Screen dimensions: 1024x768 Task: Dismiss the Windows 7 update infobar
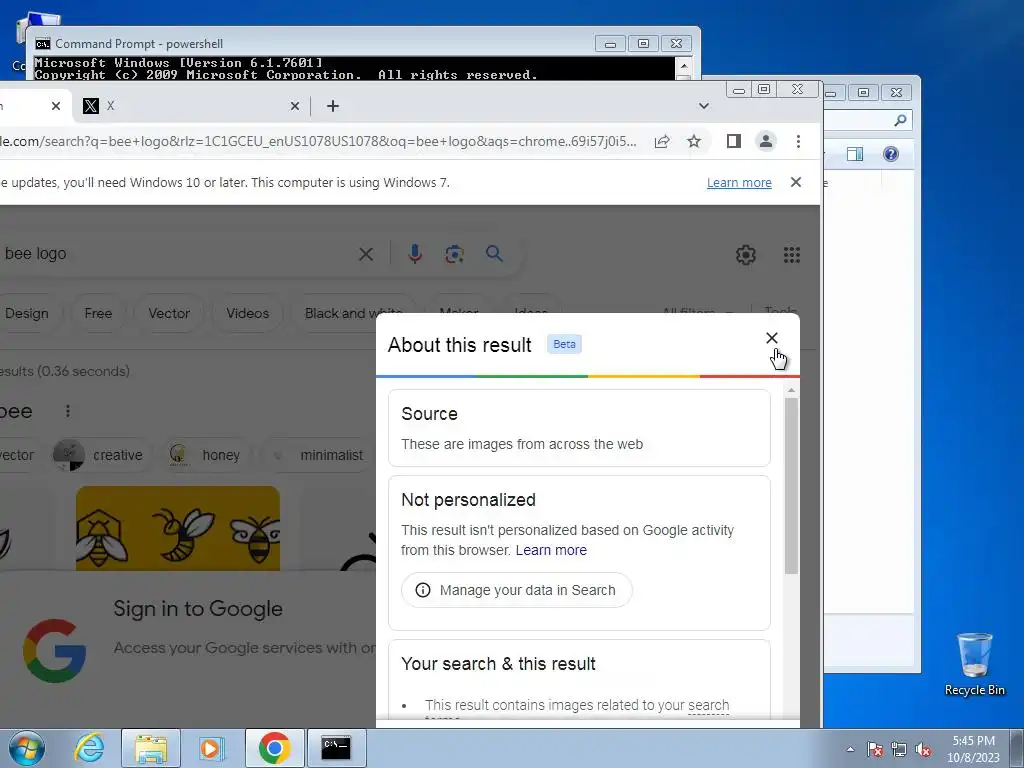[795, 182]
